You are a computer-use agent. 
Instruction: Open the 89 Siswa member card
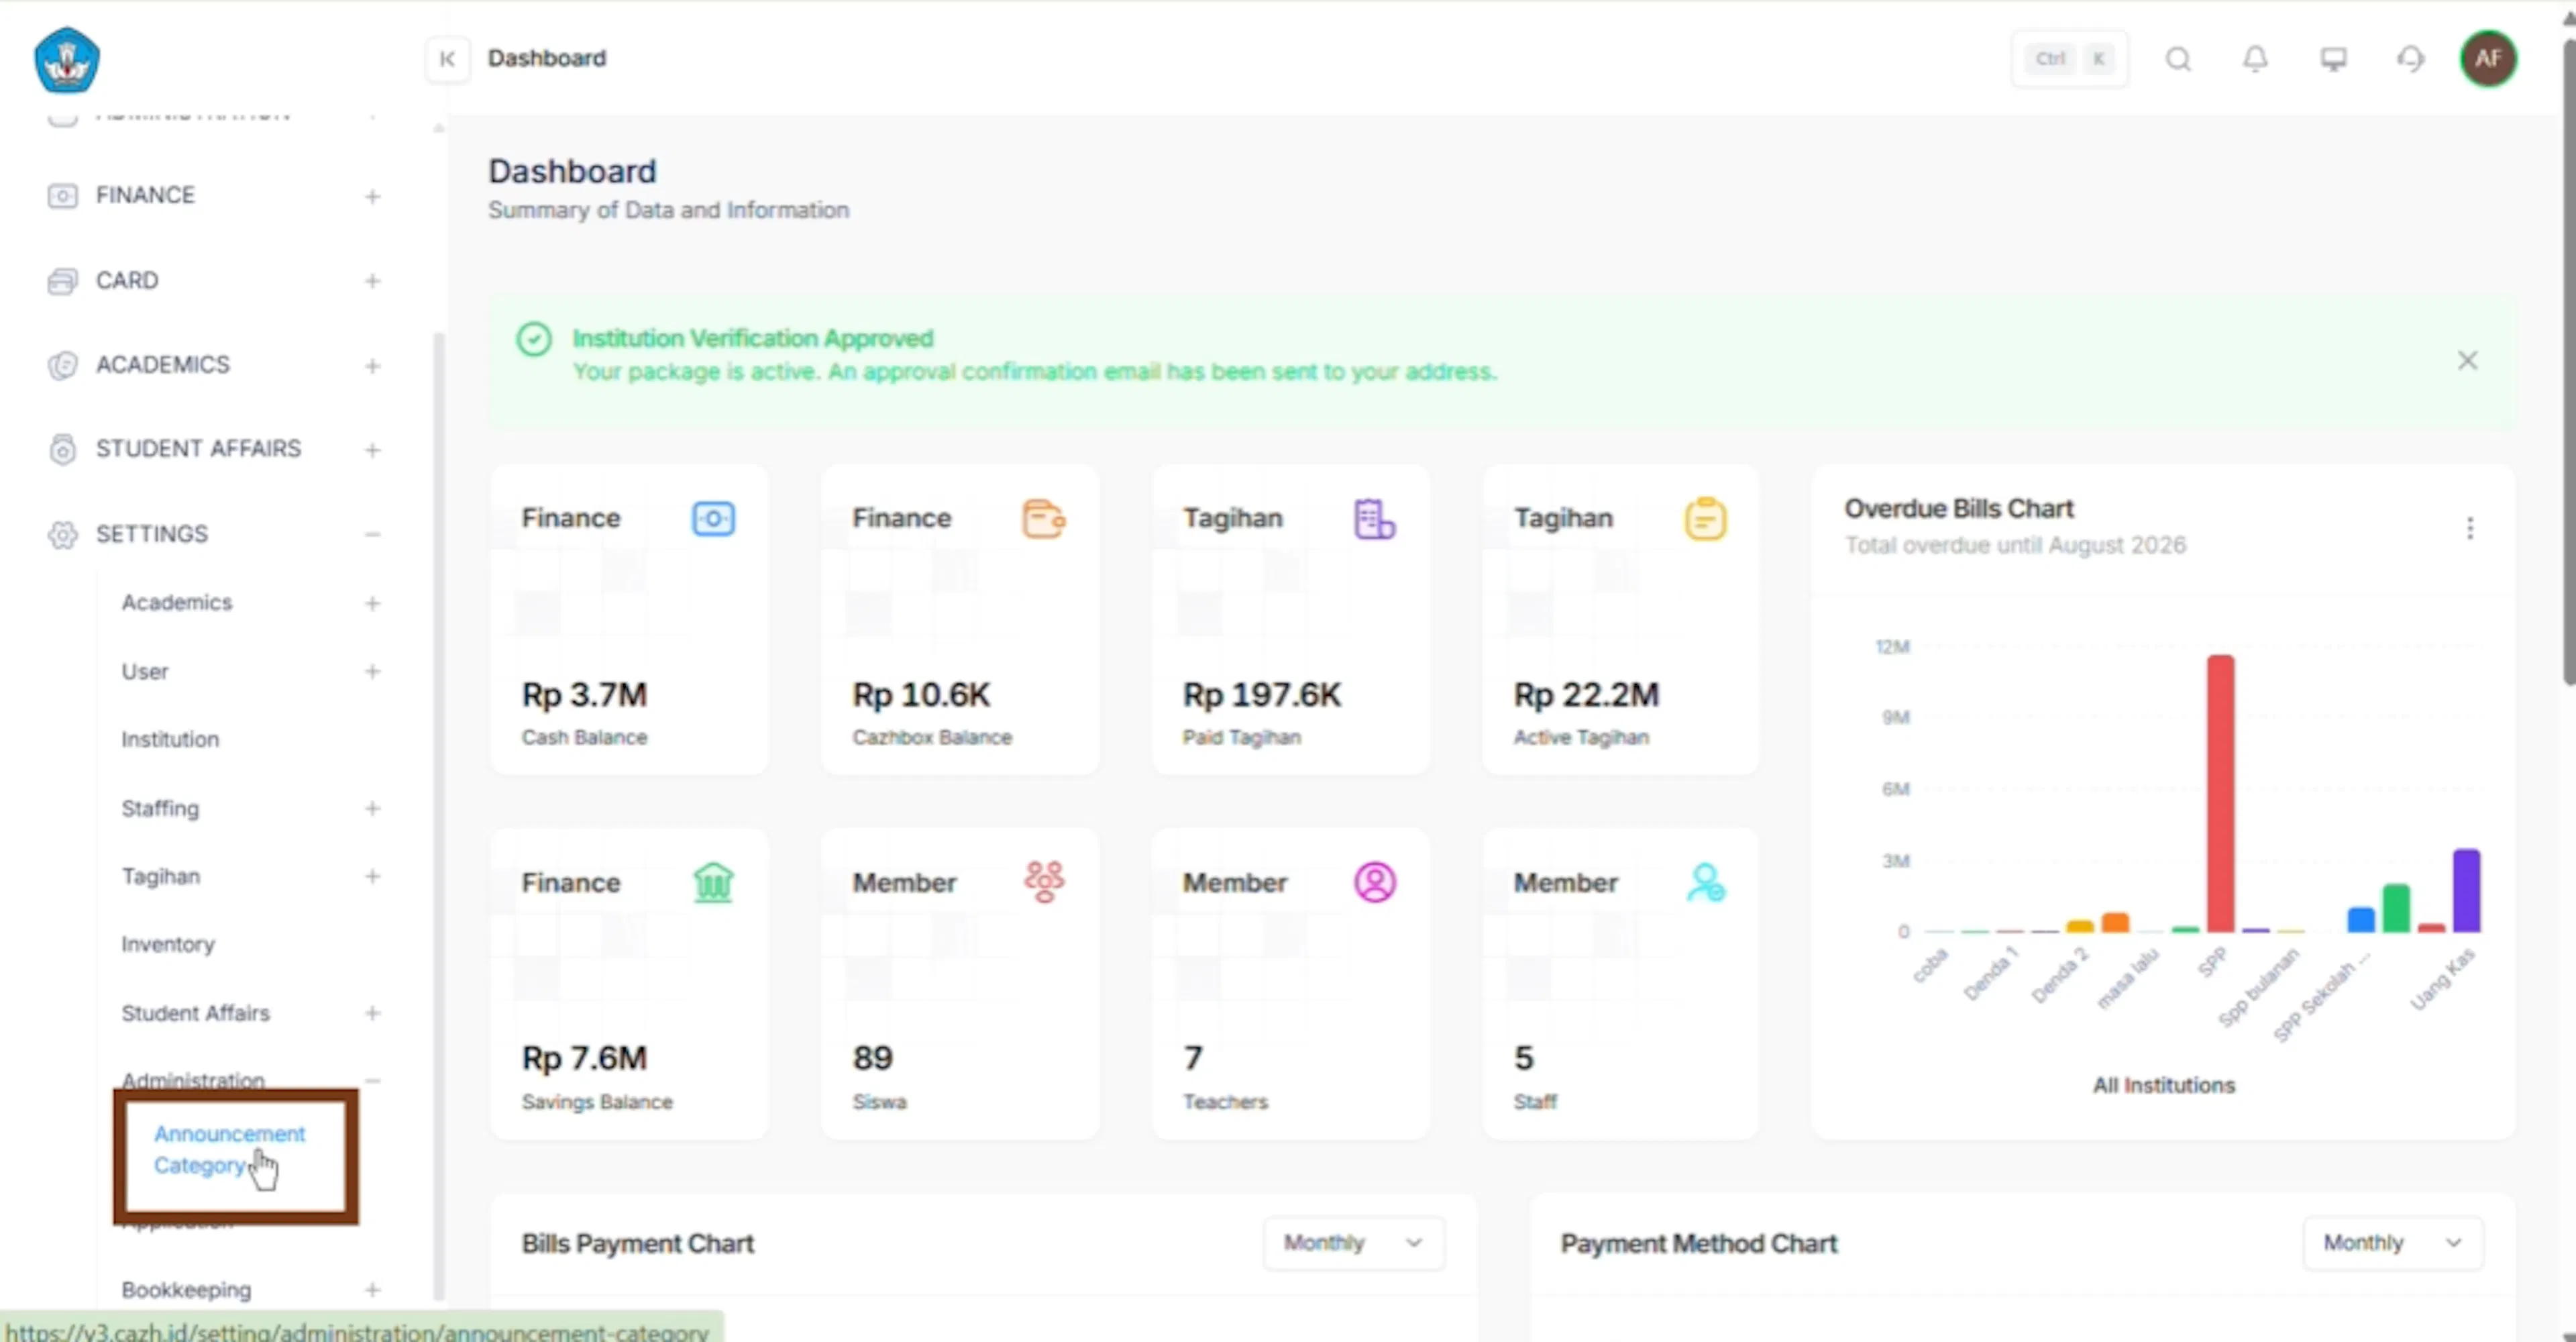coord(960,984)
